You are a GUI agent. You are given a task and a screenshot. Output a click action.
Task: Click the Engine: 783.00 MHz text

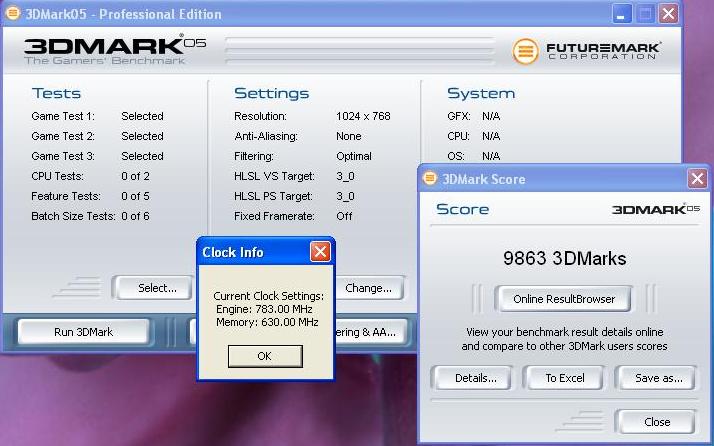(264, 309)
